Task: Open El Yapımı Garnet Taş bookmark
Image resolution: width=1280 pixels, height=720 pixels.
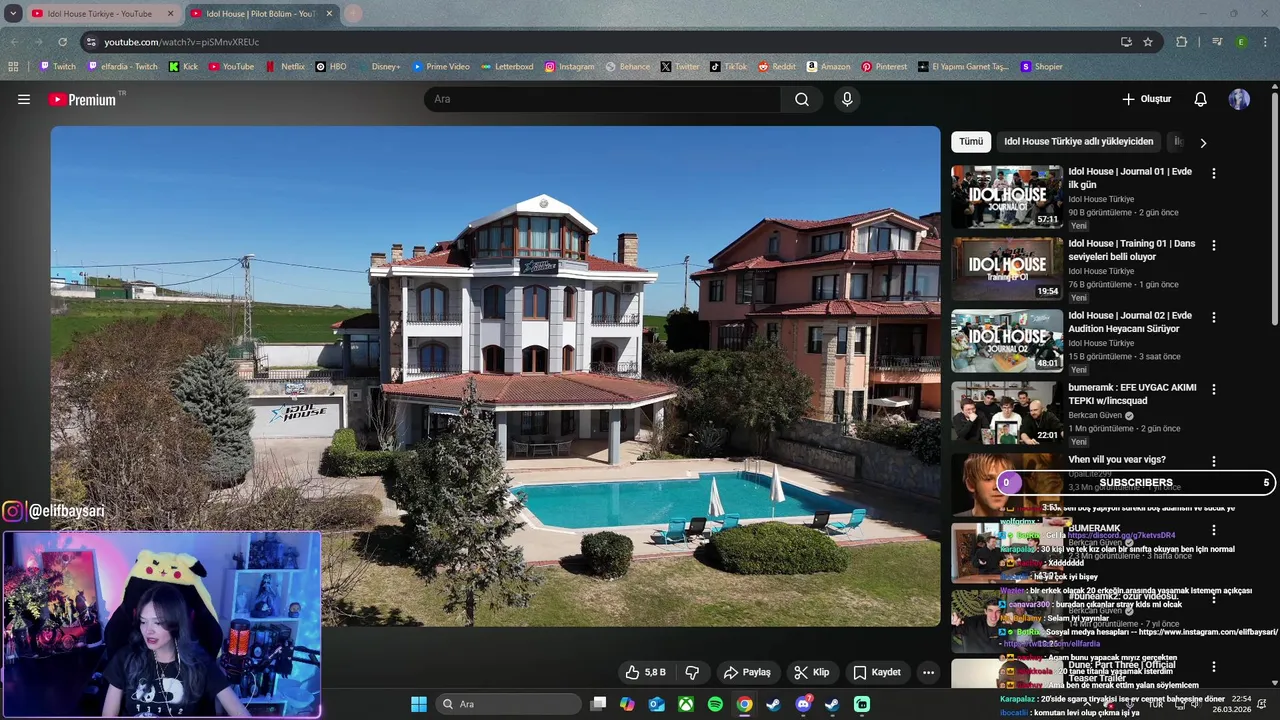Action: [962, 67]
